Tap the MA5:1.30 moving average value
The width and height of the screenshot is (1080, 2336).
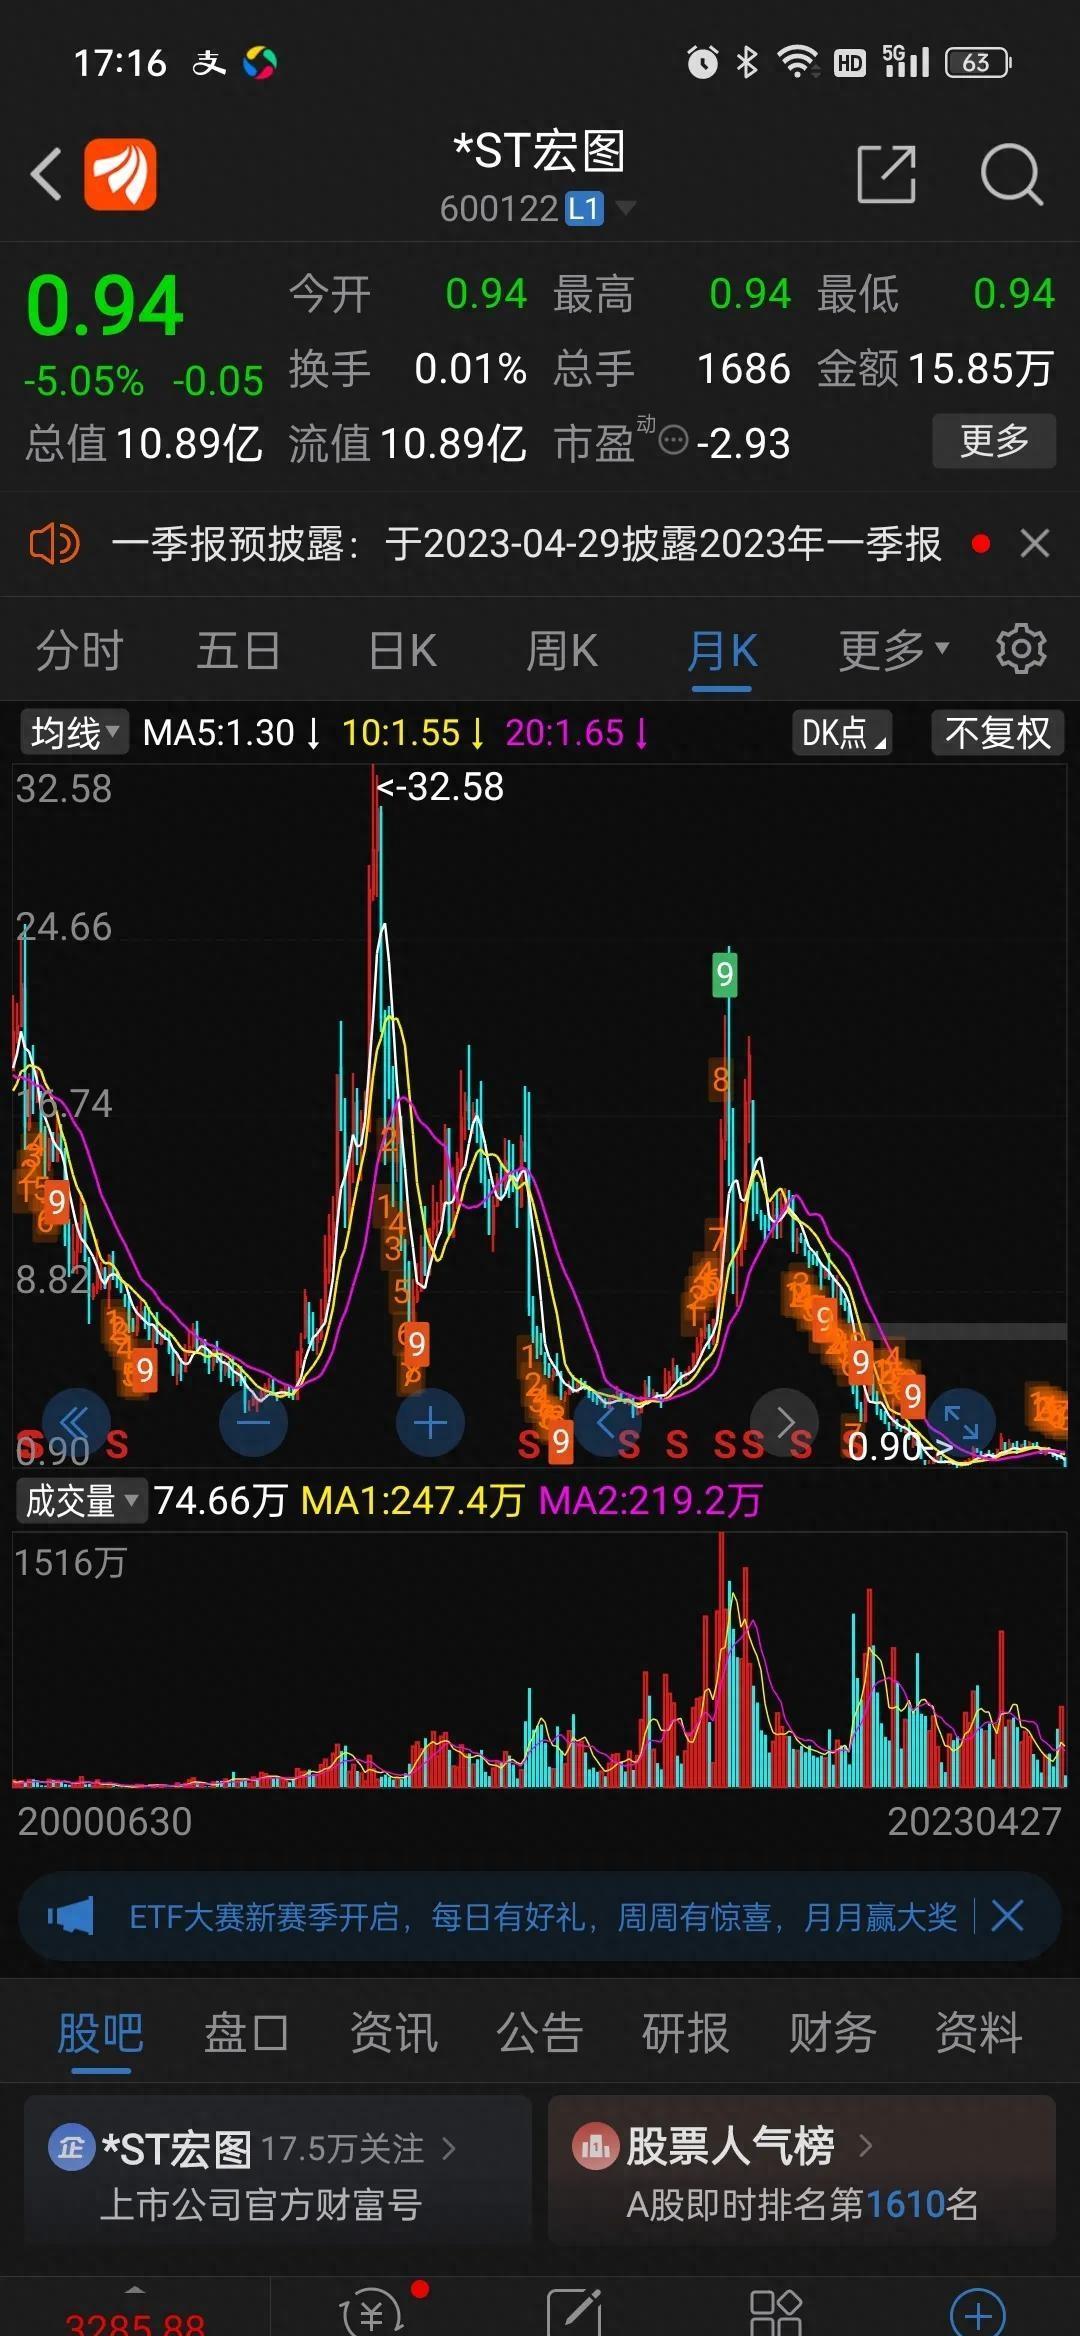click(x=231, y=733)
